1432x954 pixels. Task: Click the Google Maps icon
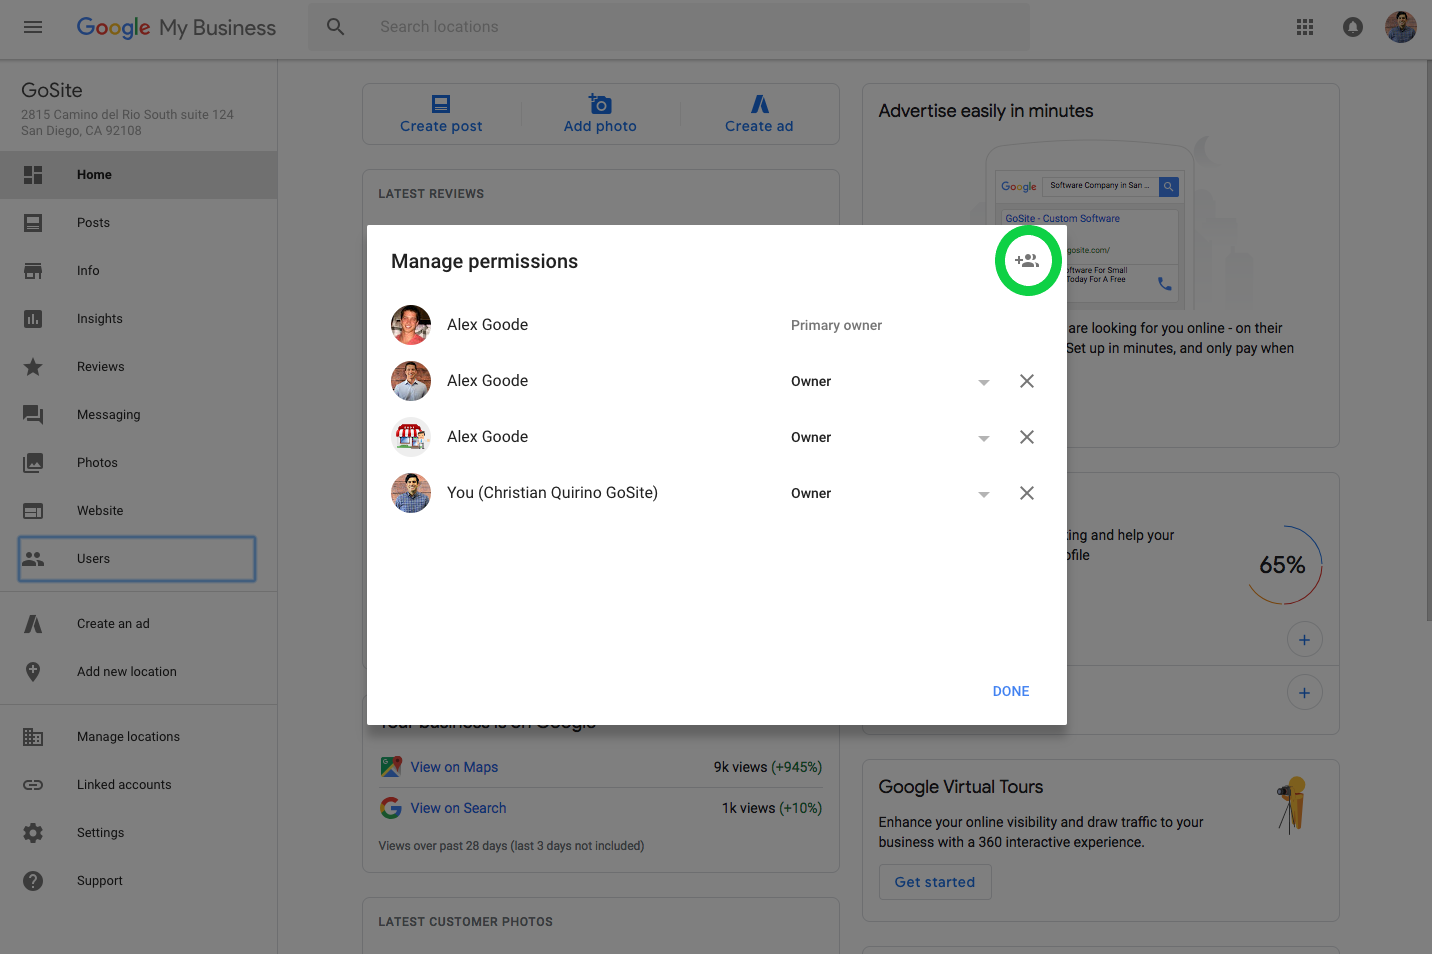(391, 767)
